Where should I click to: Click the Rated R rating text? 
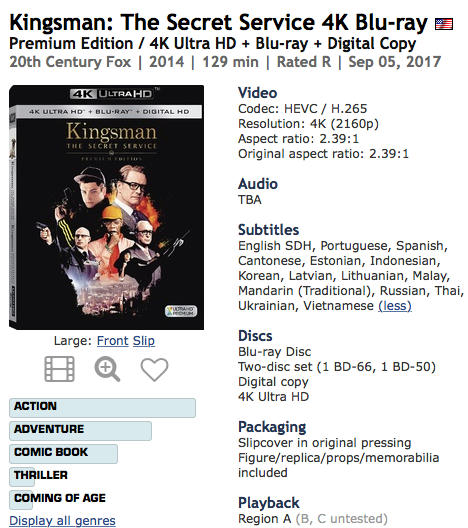tap(304, 62)
